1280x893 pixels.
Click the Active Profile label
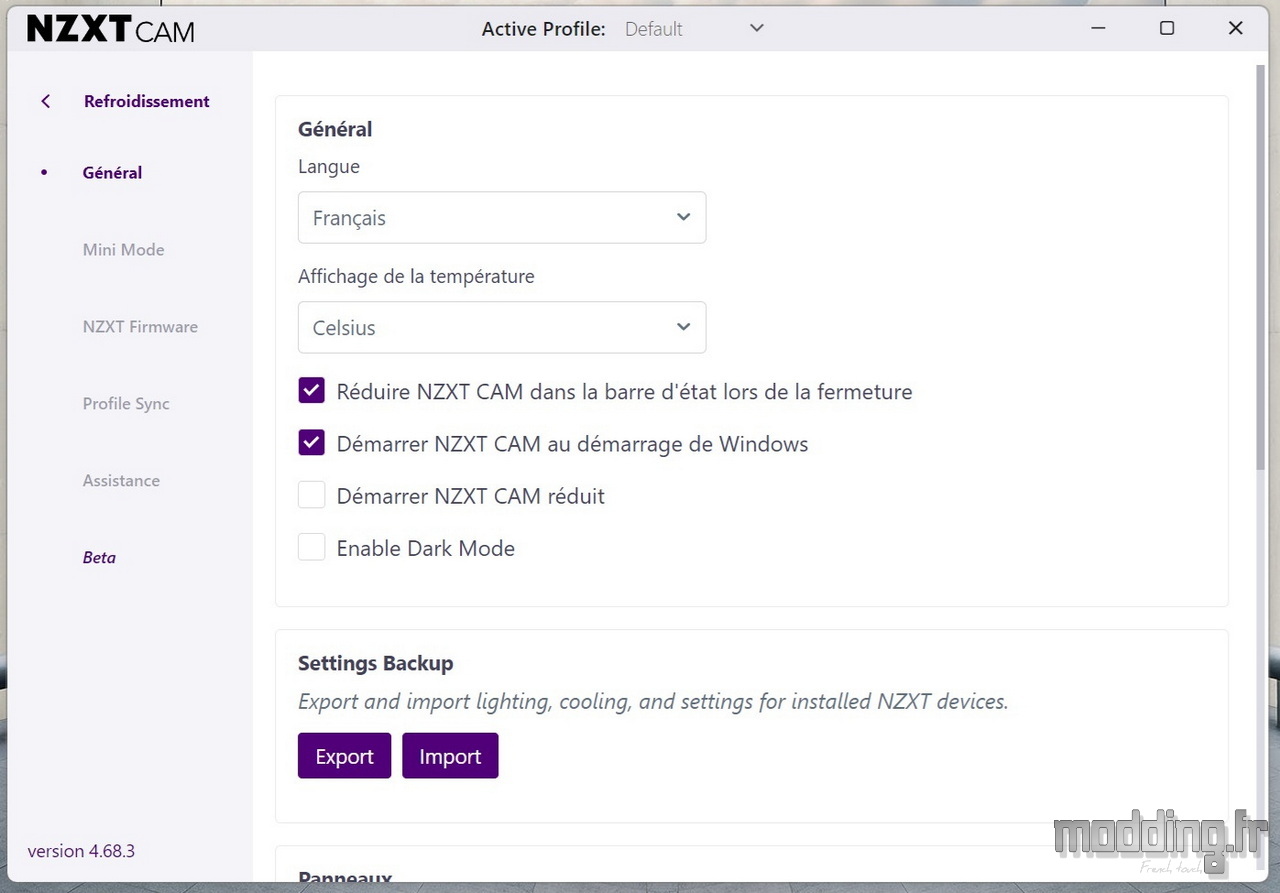[x=544, y=29]
